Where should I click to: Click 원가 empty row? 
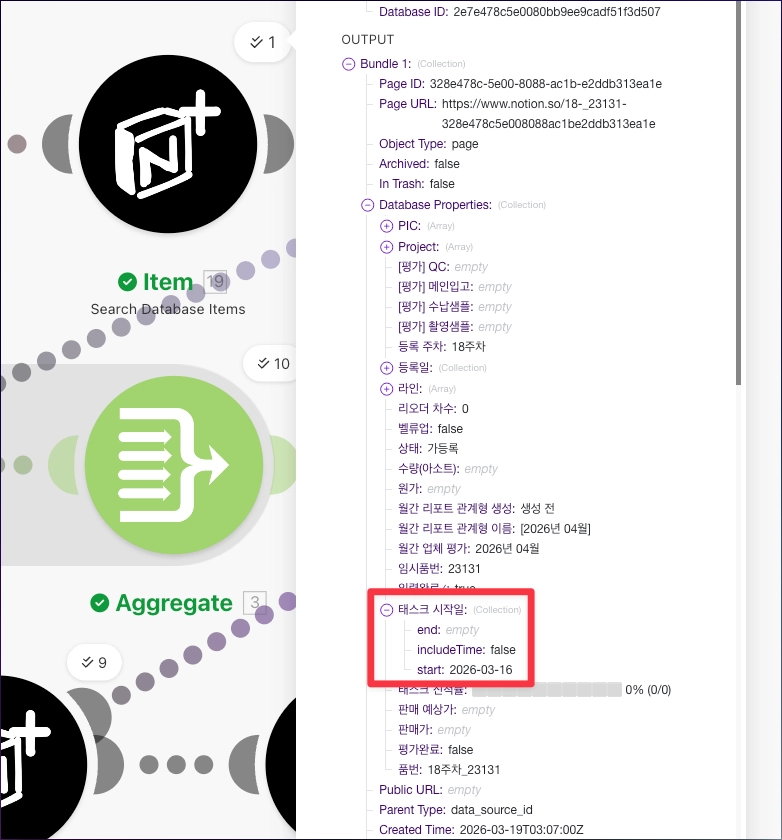(x=429, y=489)
